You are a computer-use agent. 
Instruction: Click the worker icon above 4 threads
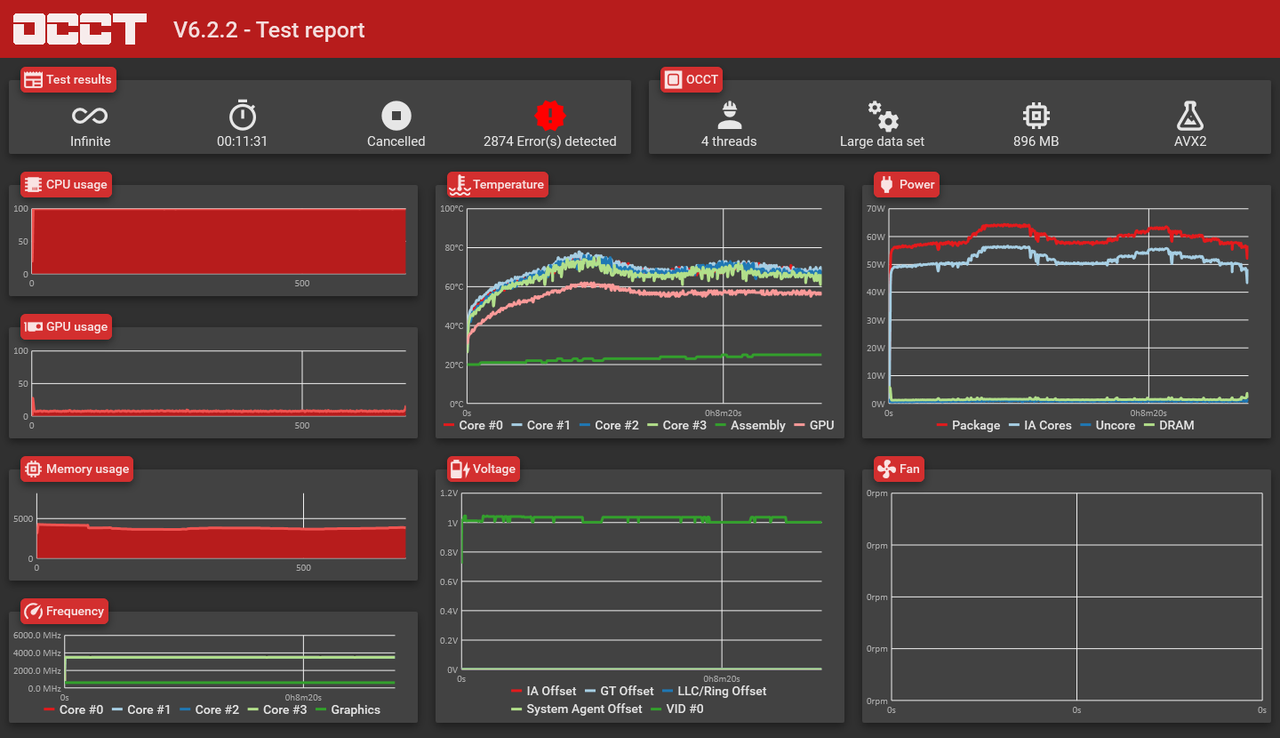[729, 113]
